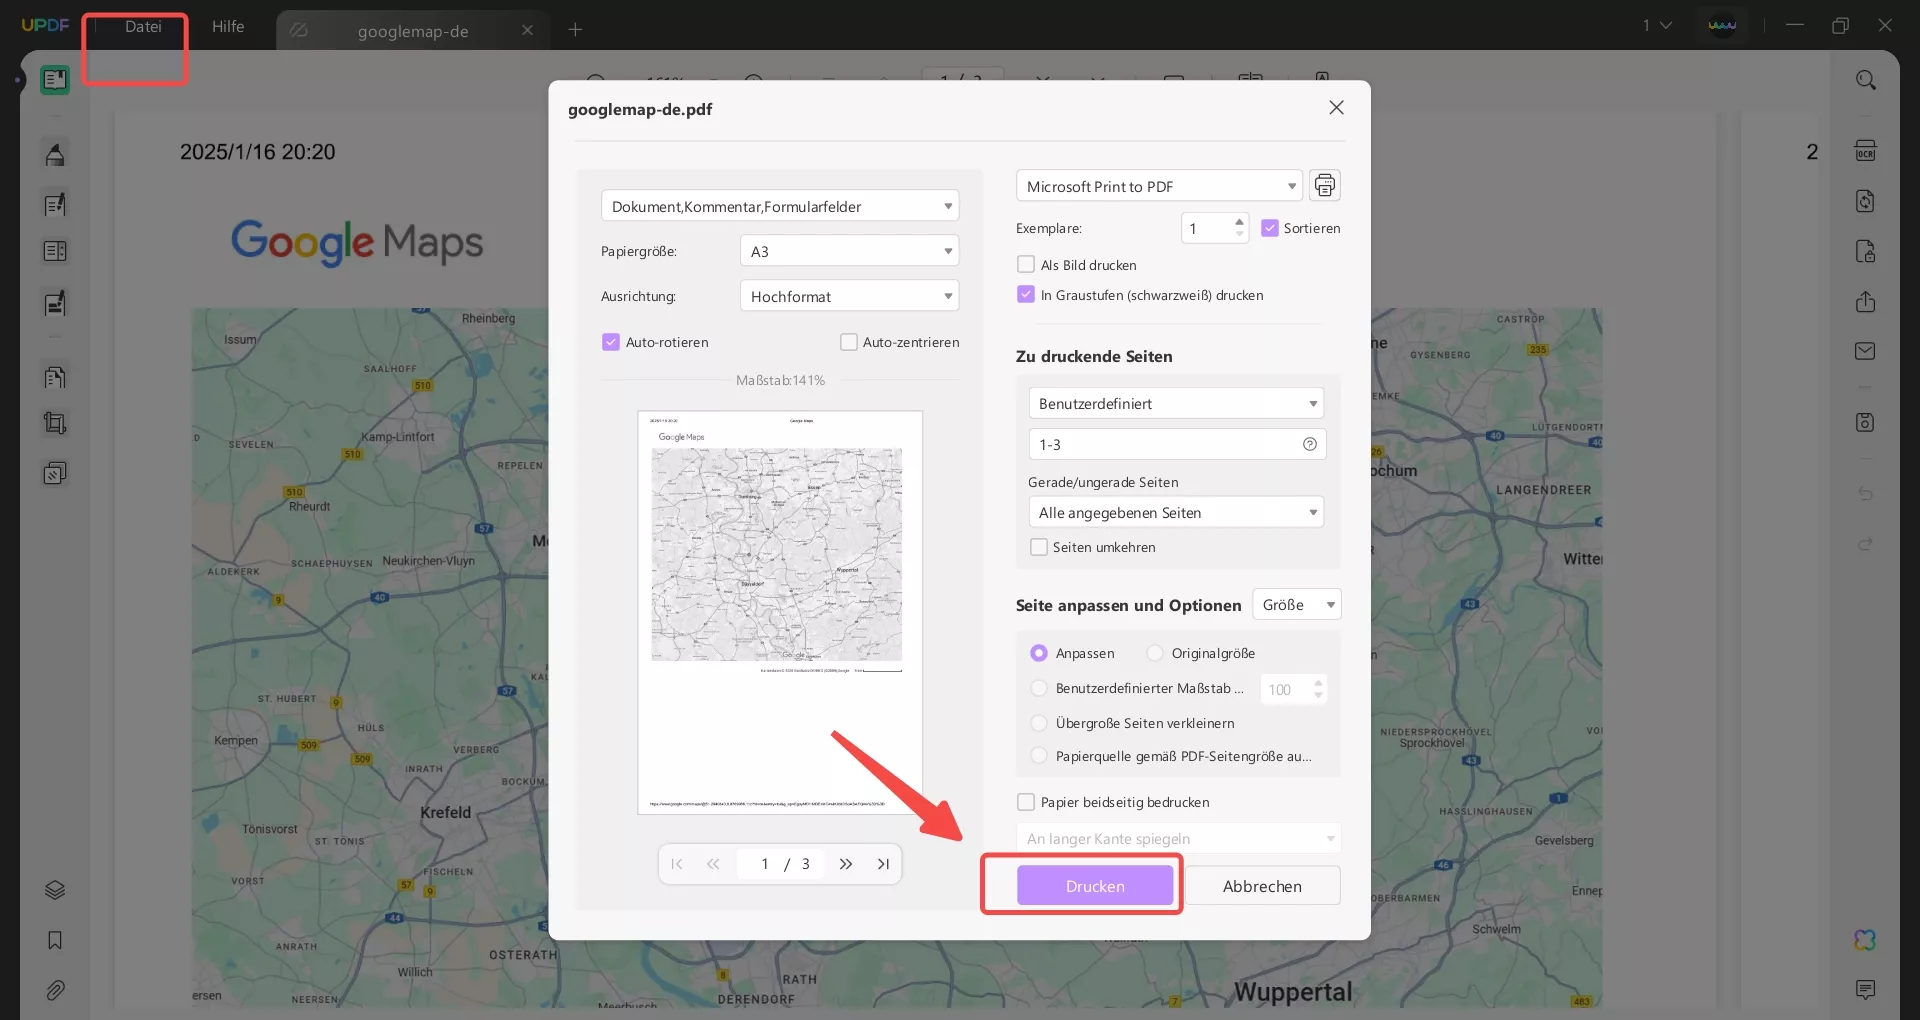
Task: Select the Originalgröße radio button
Action: (1155, 652)
